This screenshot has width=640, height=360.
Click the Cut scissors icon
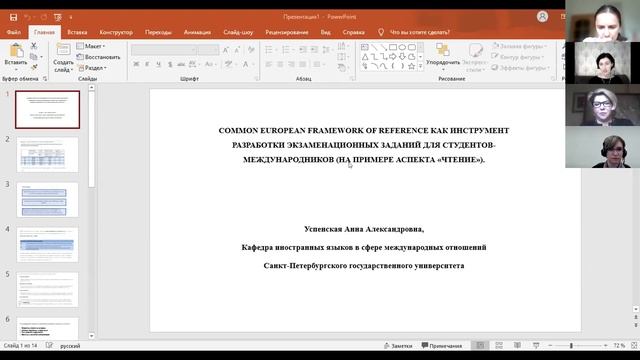pos(34,46)
